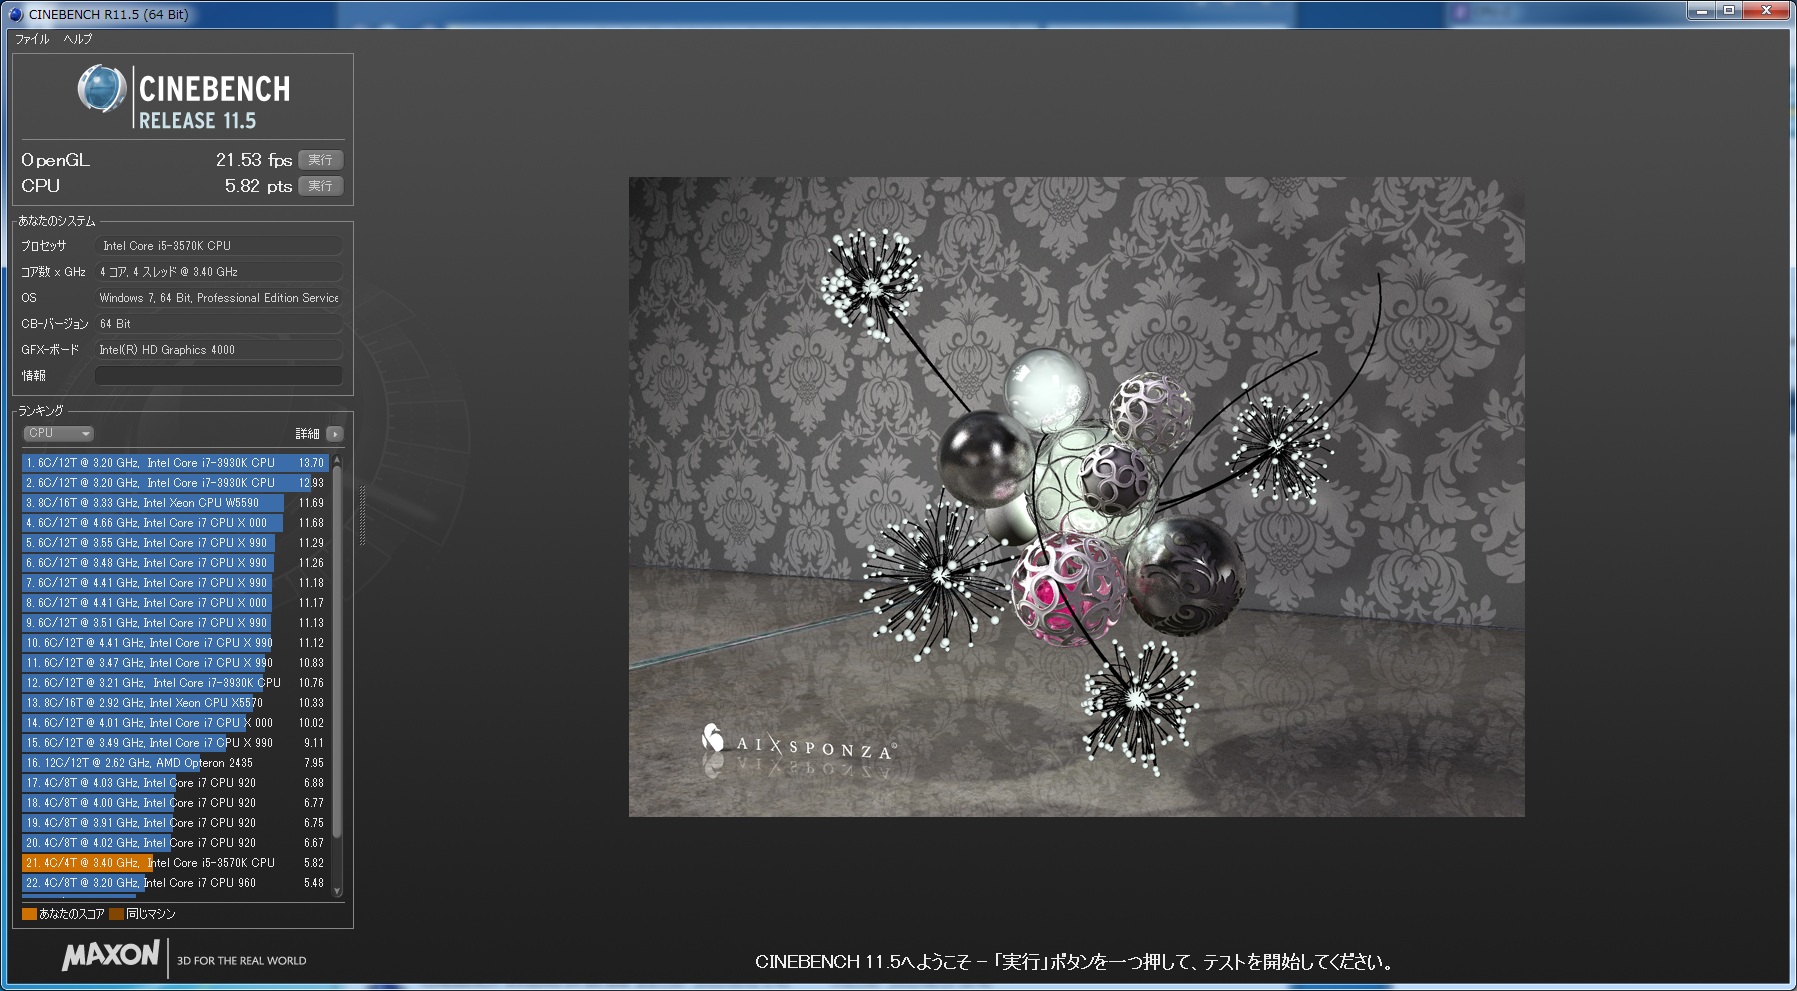Select rank 11 row scoring 10.83

(x=176, y=663)
